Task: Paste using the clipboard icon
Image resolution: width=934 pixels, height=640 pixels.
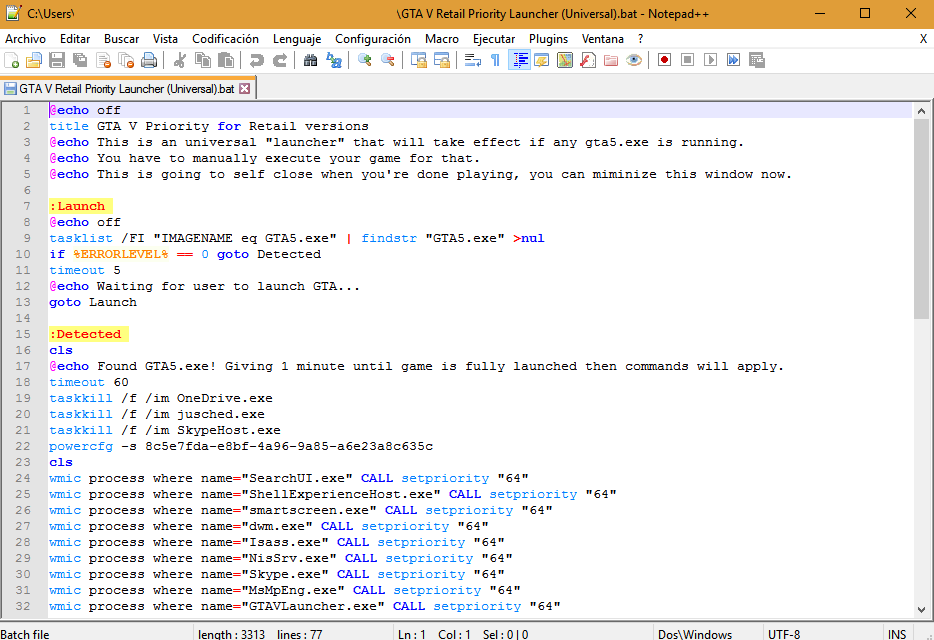Action: coord(226,60)
